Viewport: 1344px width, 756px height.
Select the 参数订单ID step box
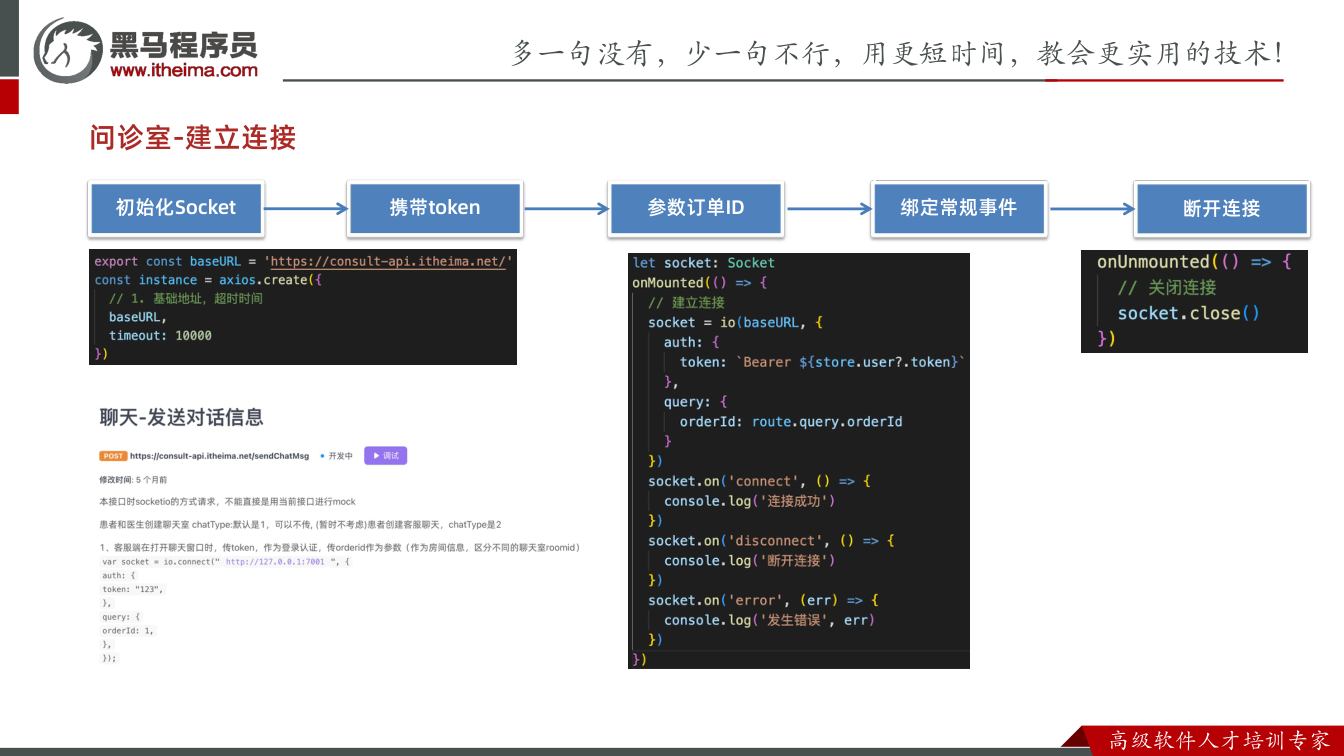click(x=696, y=208)
